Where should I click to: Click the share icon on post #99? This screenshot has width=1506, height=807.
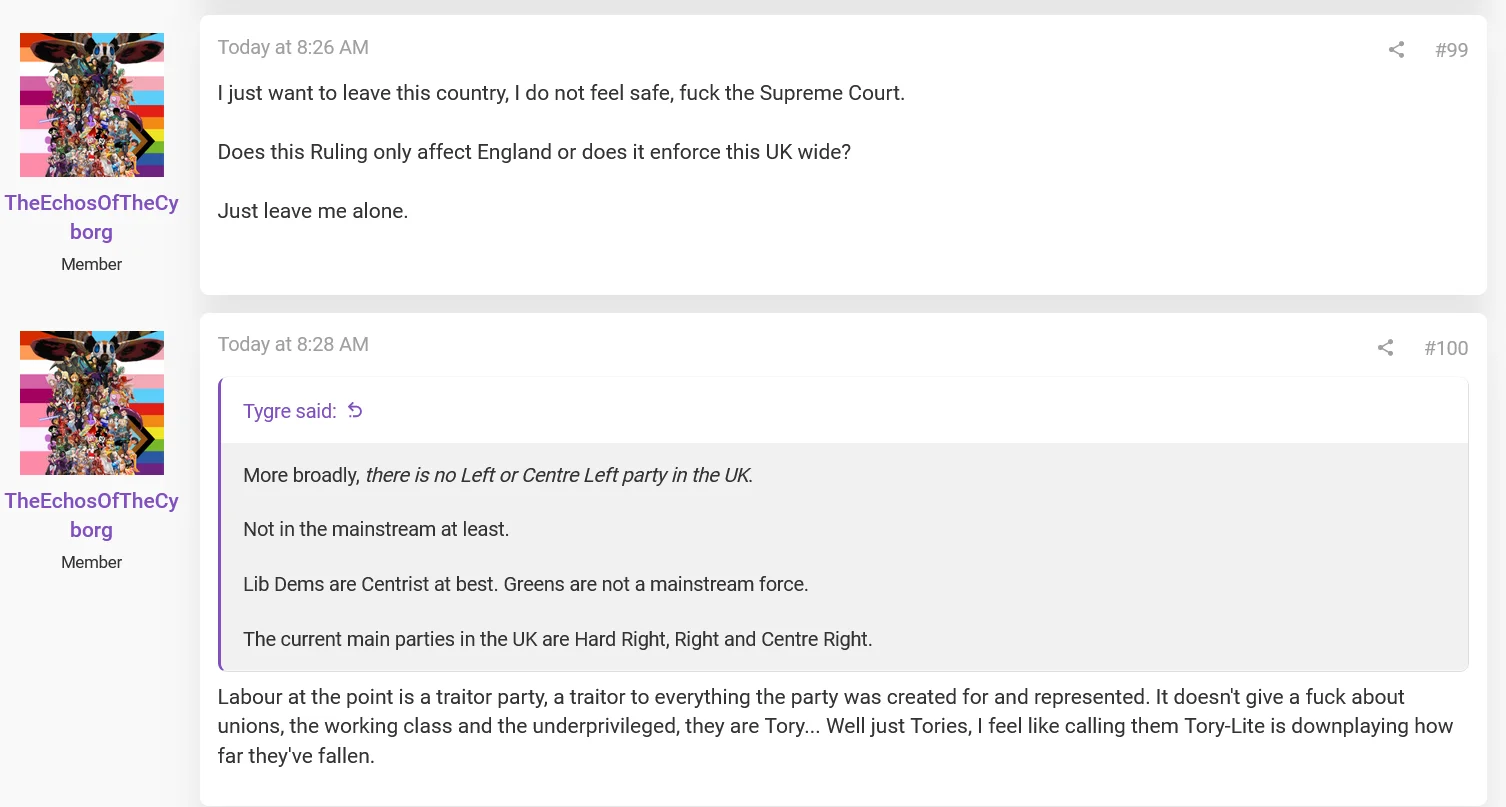point(1396,49)
